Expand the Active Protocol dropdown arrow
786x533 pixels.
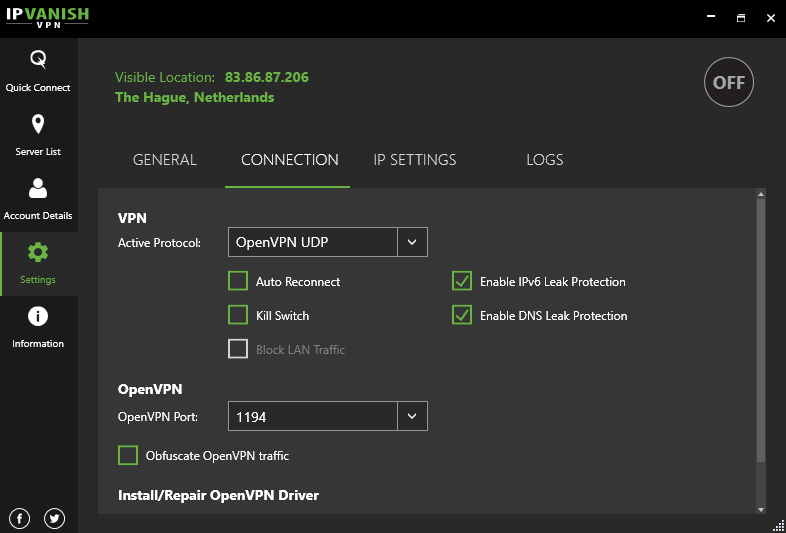click(x=413, y=242)
